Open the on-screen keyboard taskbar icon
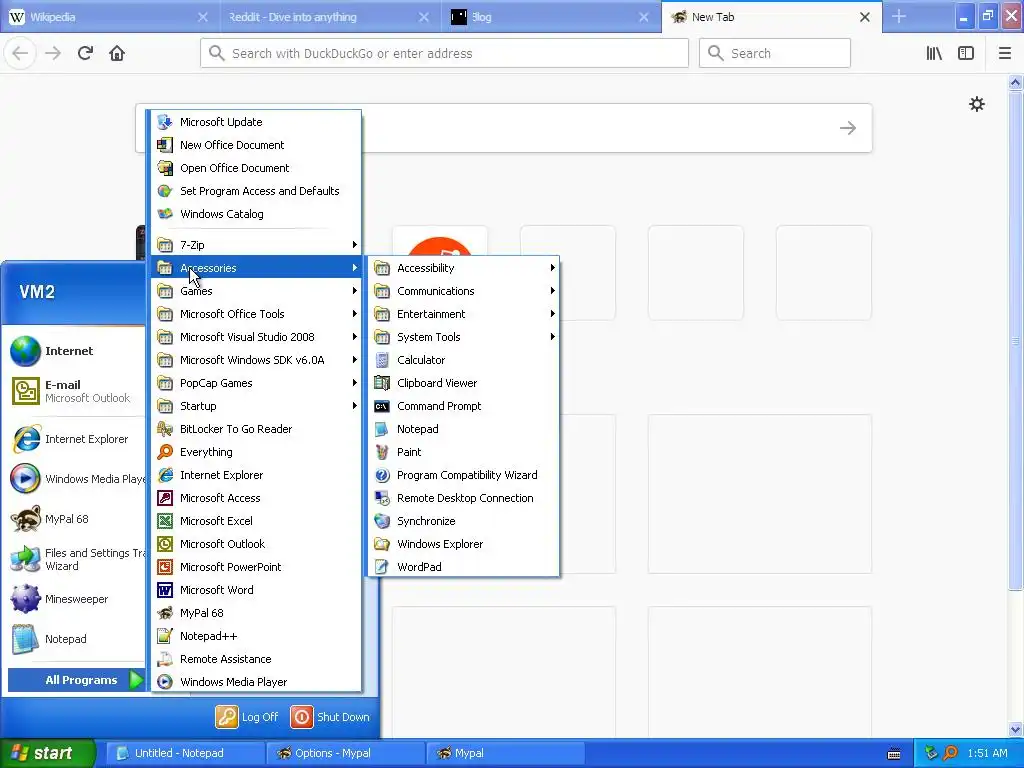The image size is (1024, 768). (894, 754)
